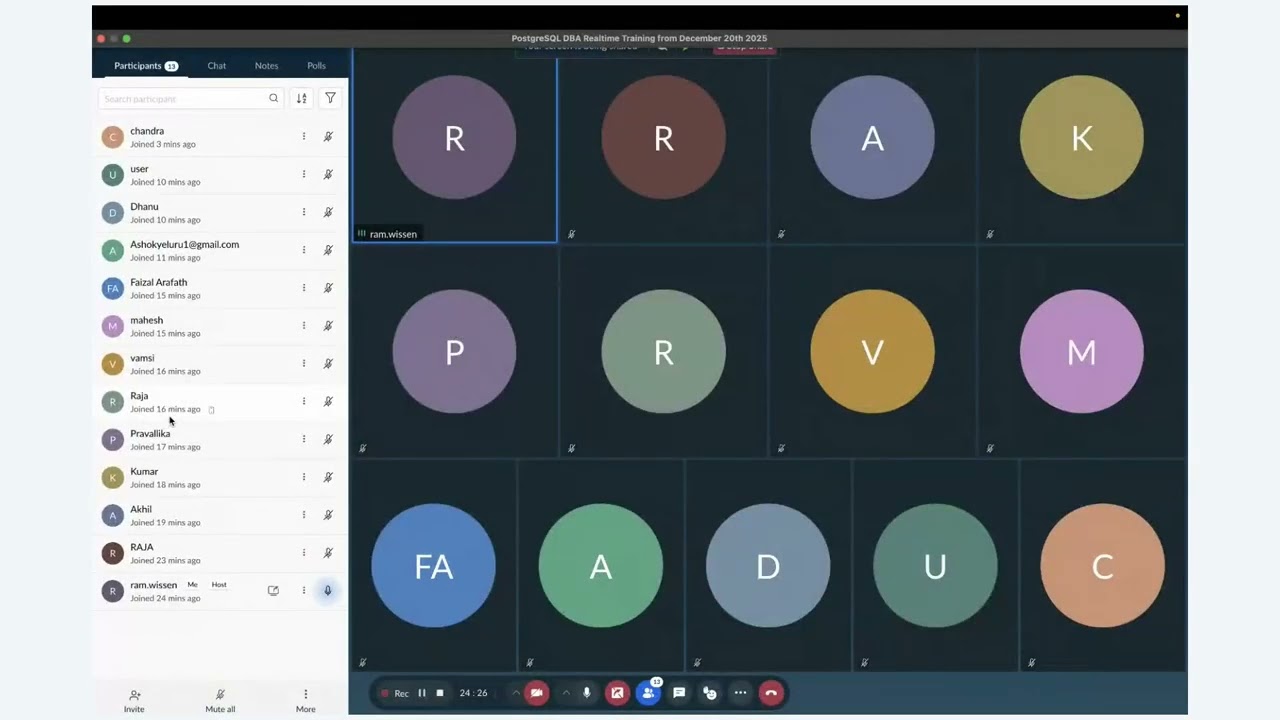
Task: Click the copy icon beside Raja's join time
Action: pos(211,410)
